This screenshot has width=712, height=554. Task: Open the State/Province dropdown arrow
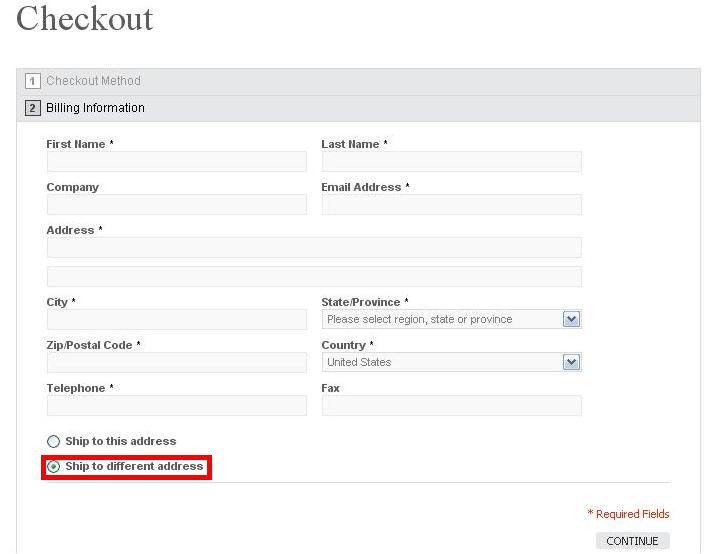(x=571, y=319)
